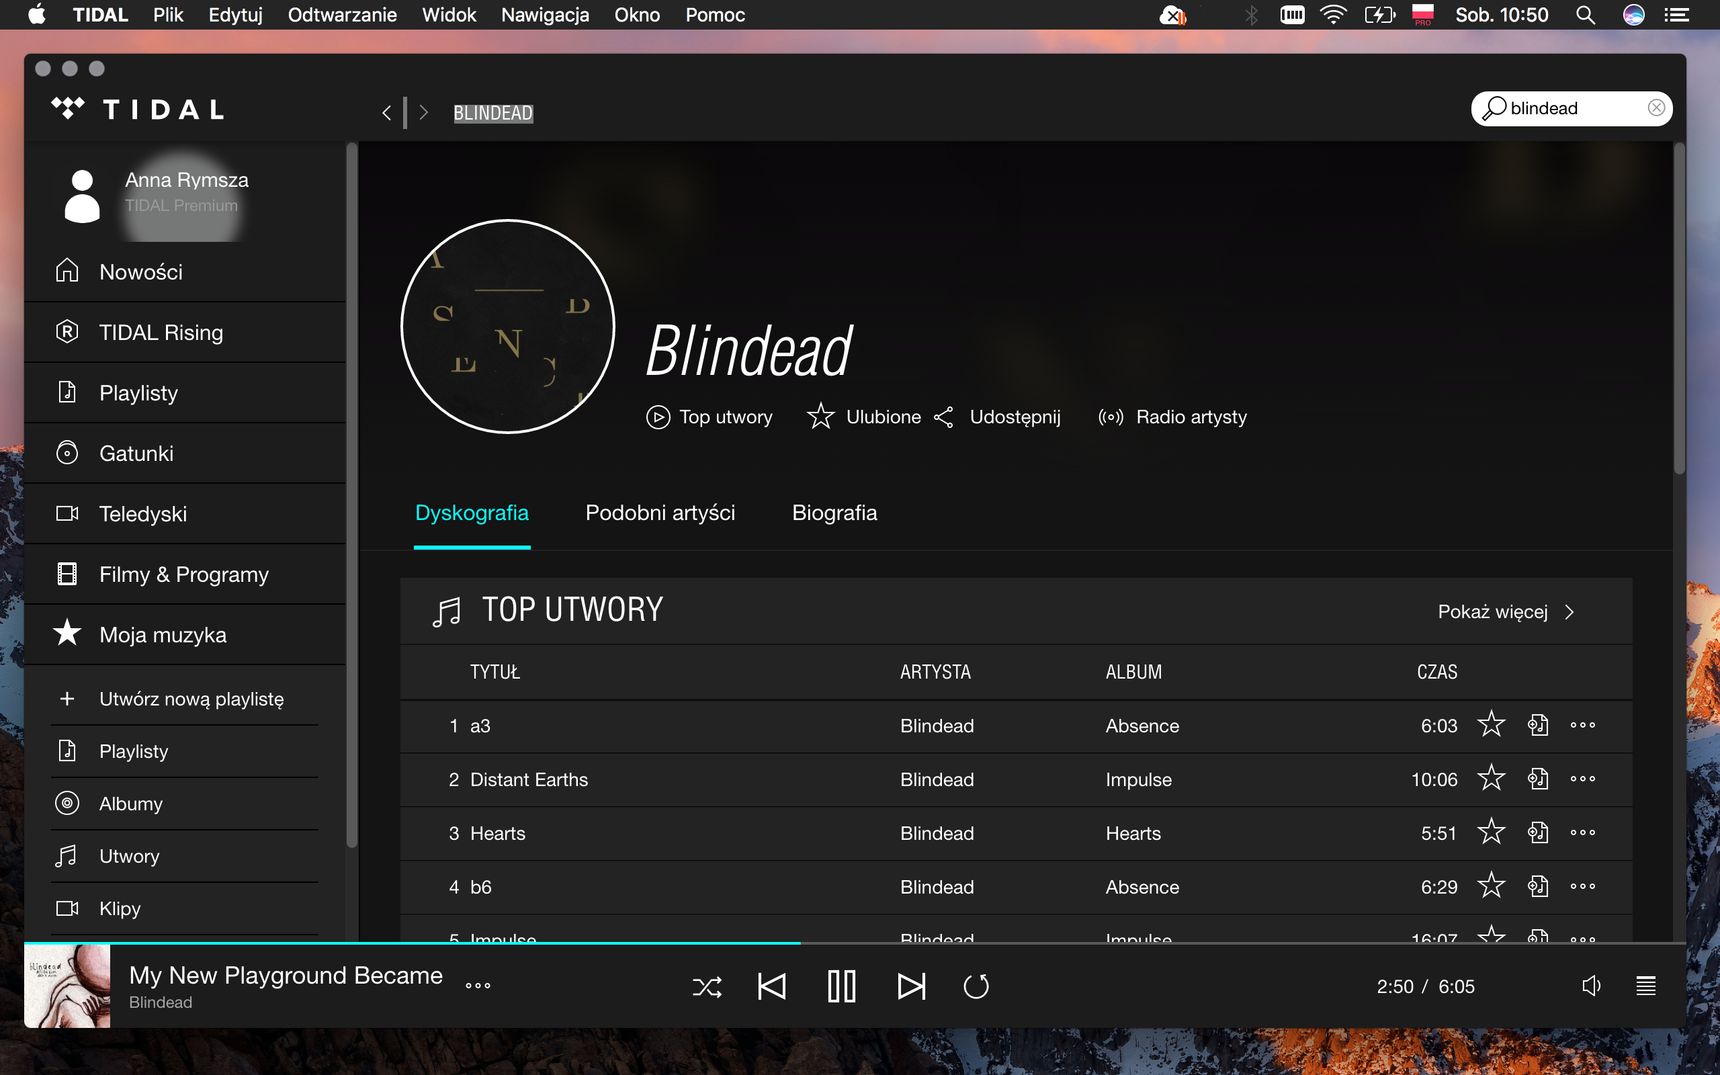
Task: Open play queue list icon
Action: pyautogui.click(x=1646, y=986)
